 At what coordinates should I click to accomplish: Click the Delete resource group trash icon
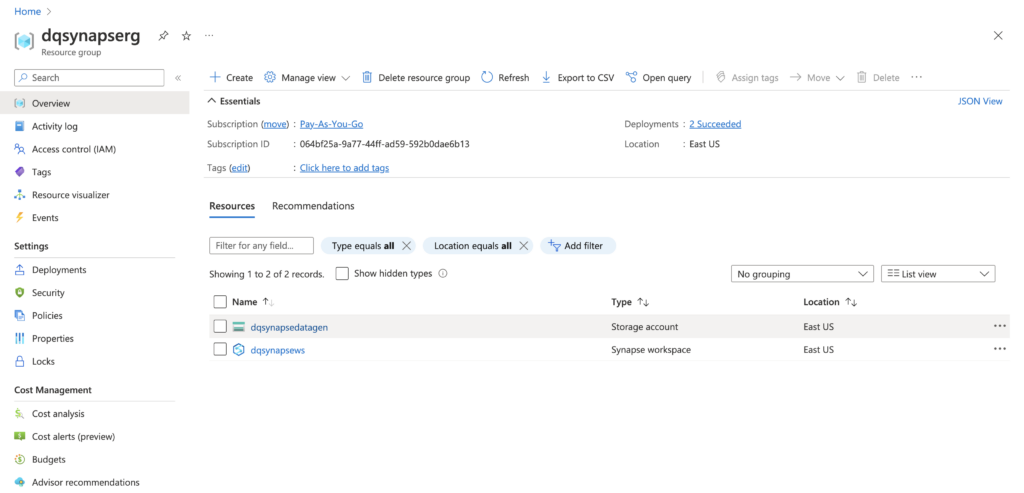pyautogui.click(x=367, y=77)
